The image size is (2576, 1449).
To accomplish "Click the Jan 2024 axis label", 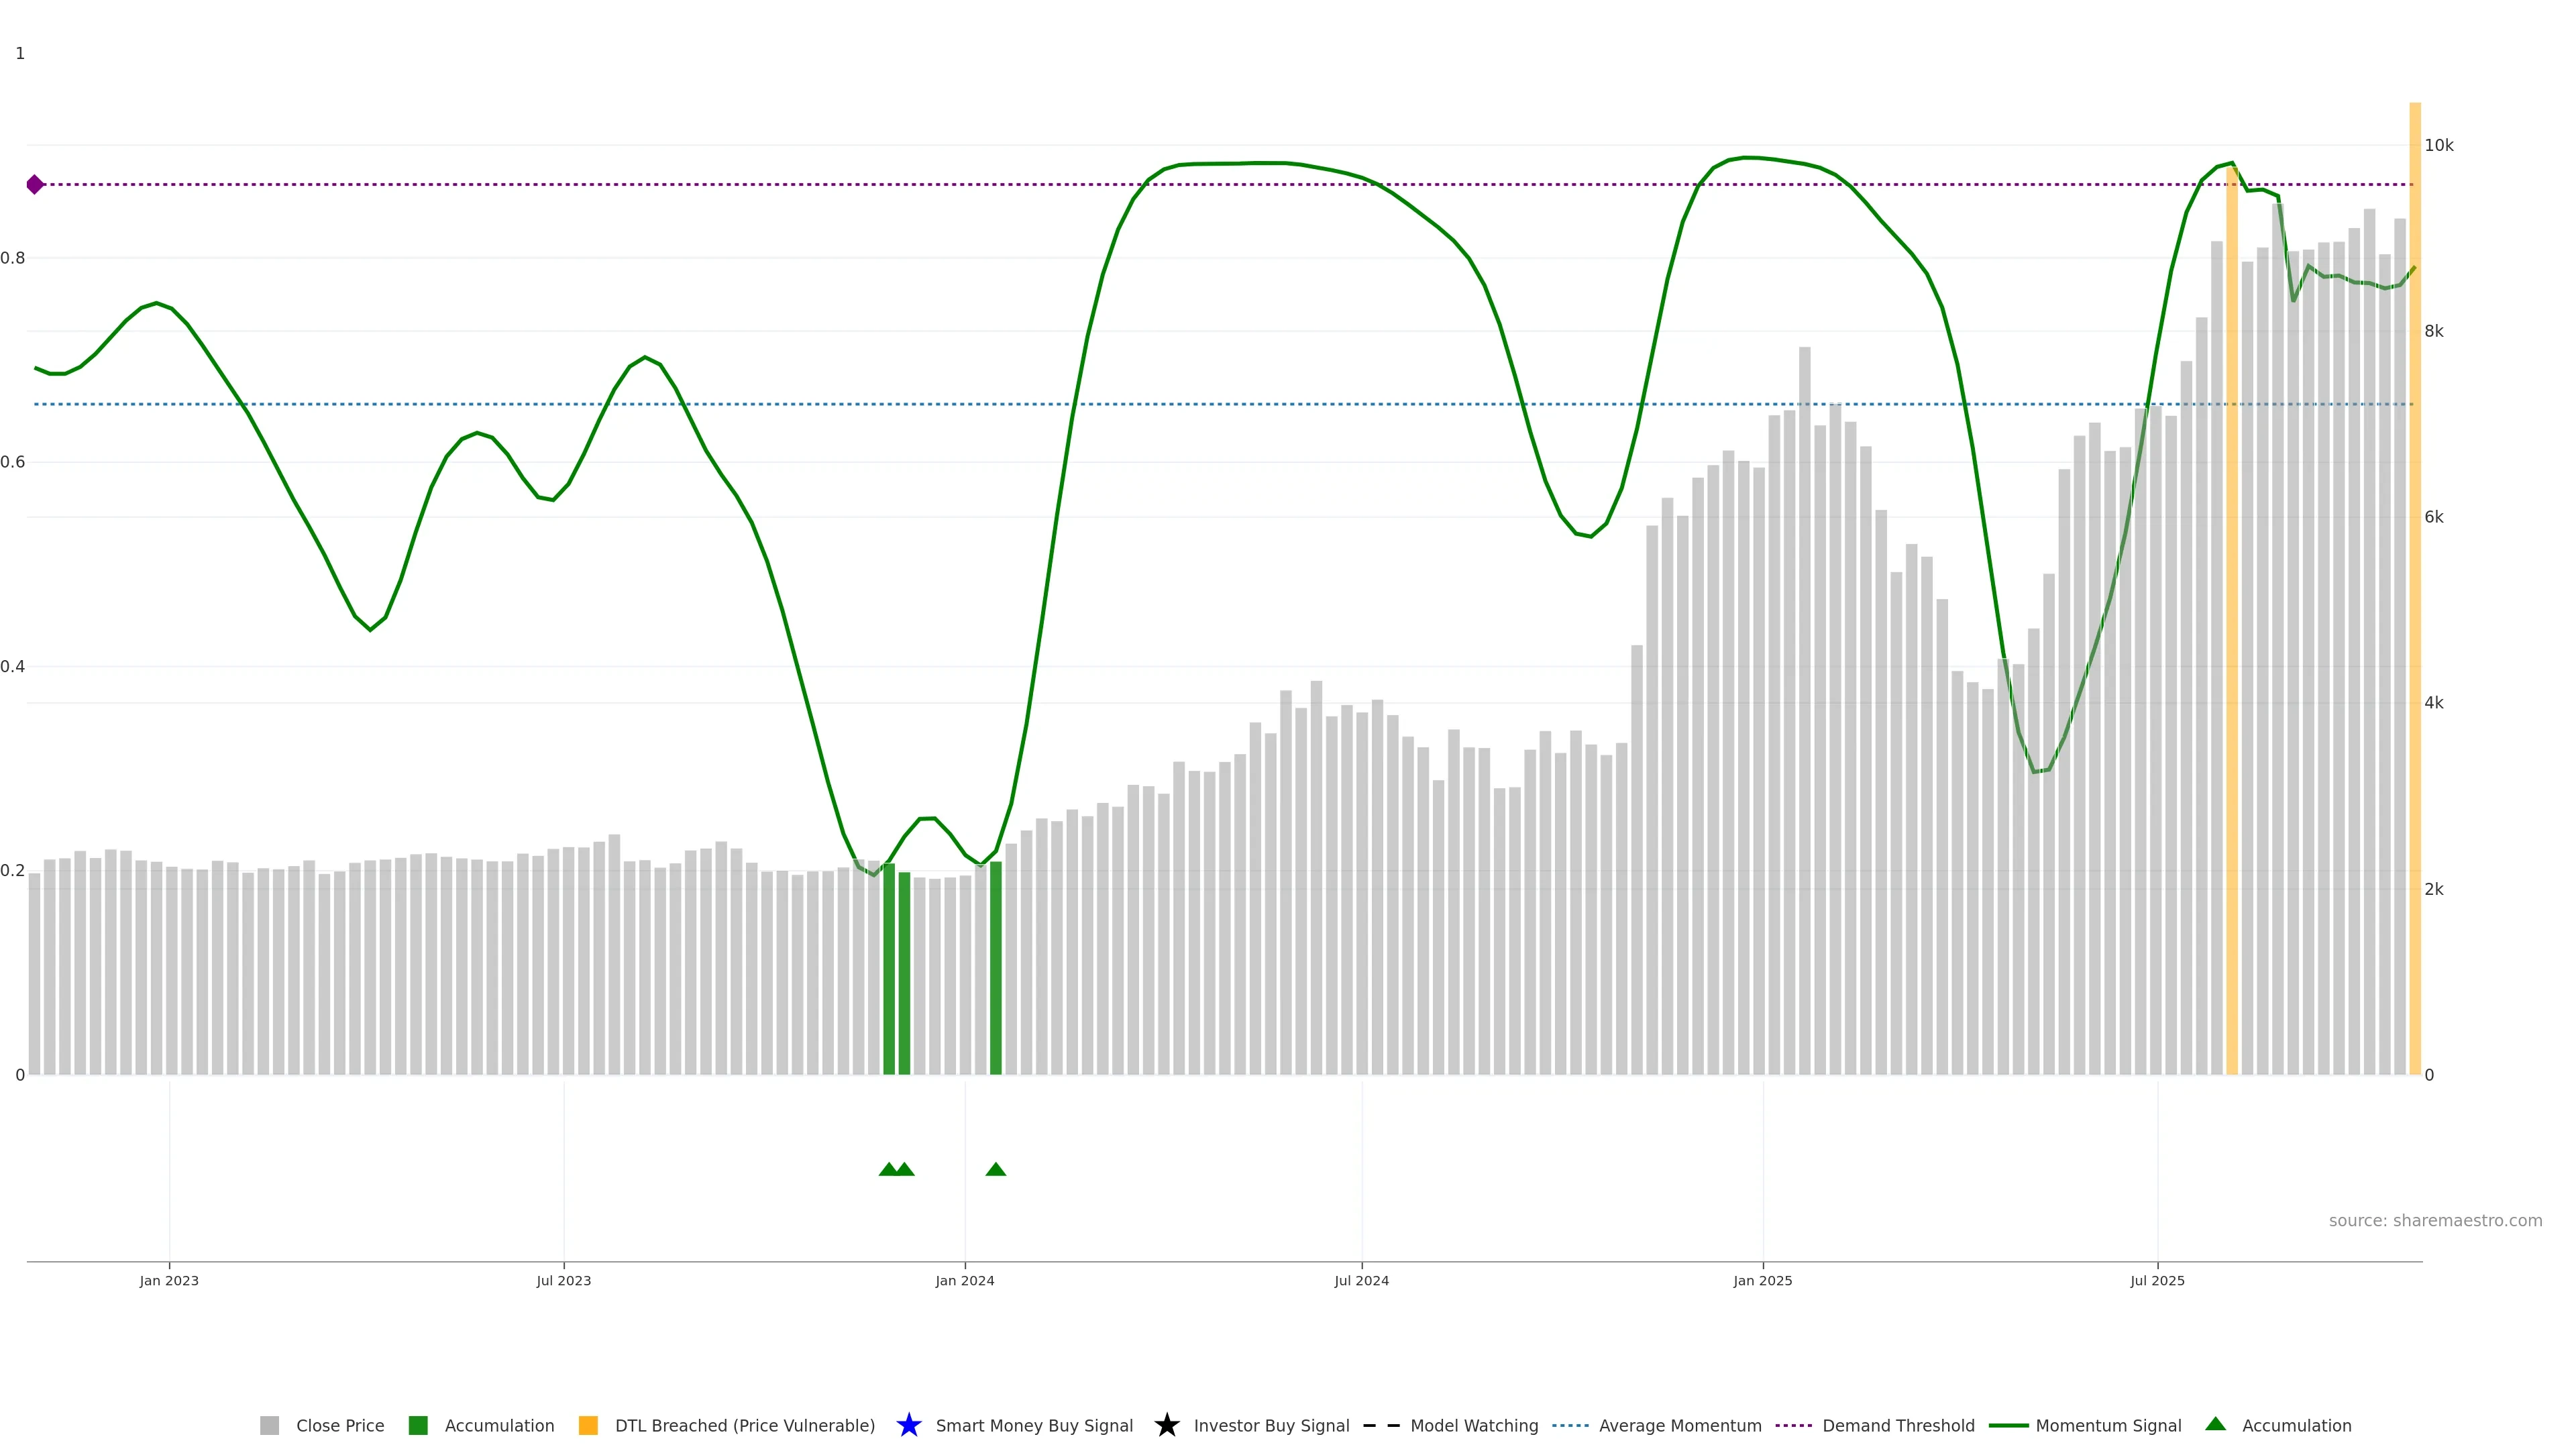I will pos(964,1280).
